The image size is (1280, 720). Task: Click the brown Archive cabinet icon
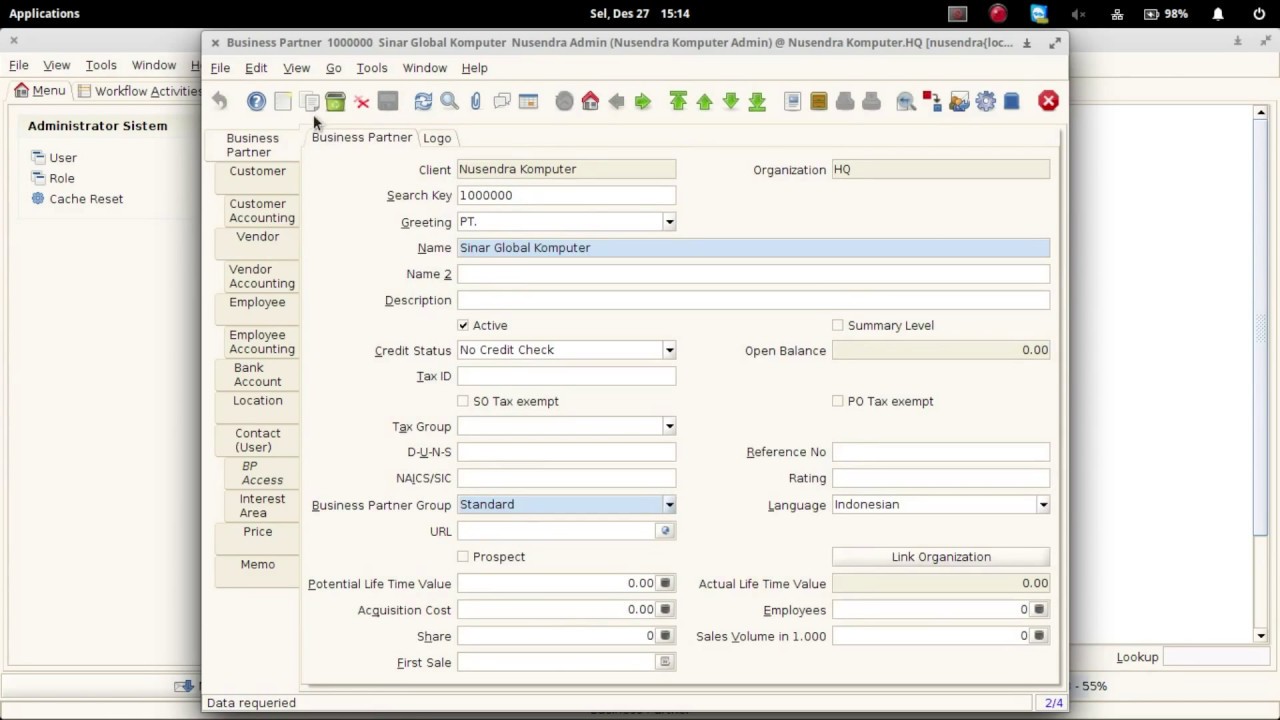[819, 101]
